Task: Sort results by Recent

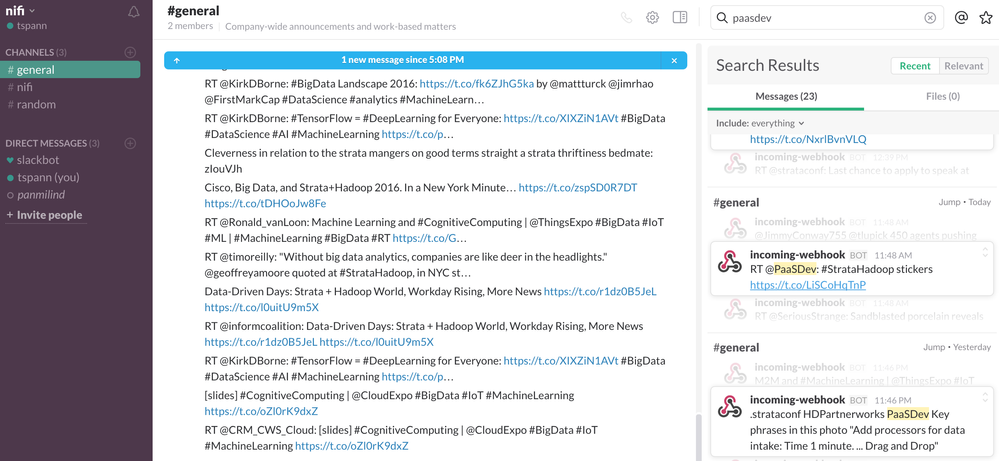Action: [x=915, y=66]
